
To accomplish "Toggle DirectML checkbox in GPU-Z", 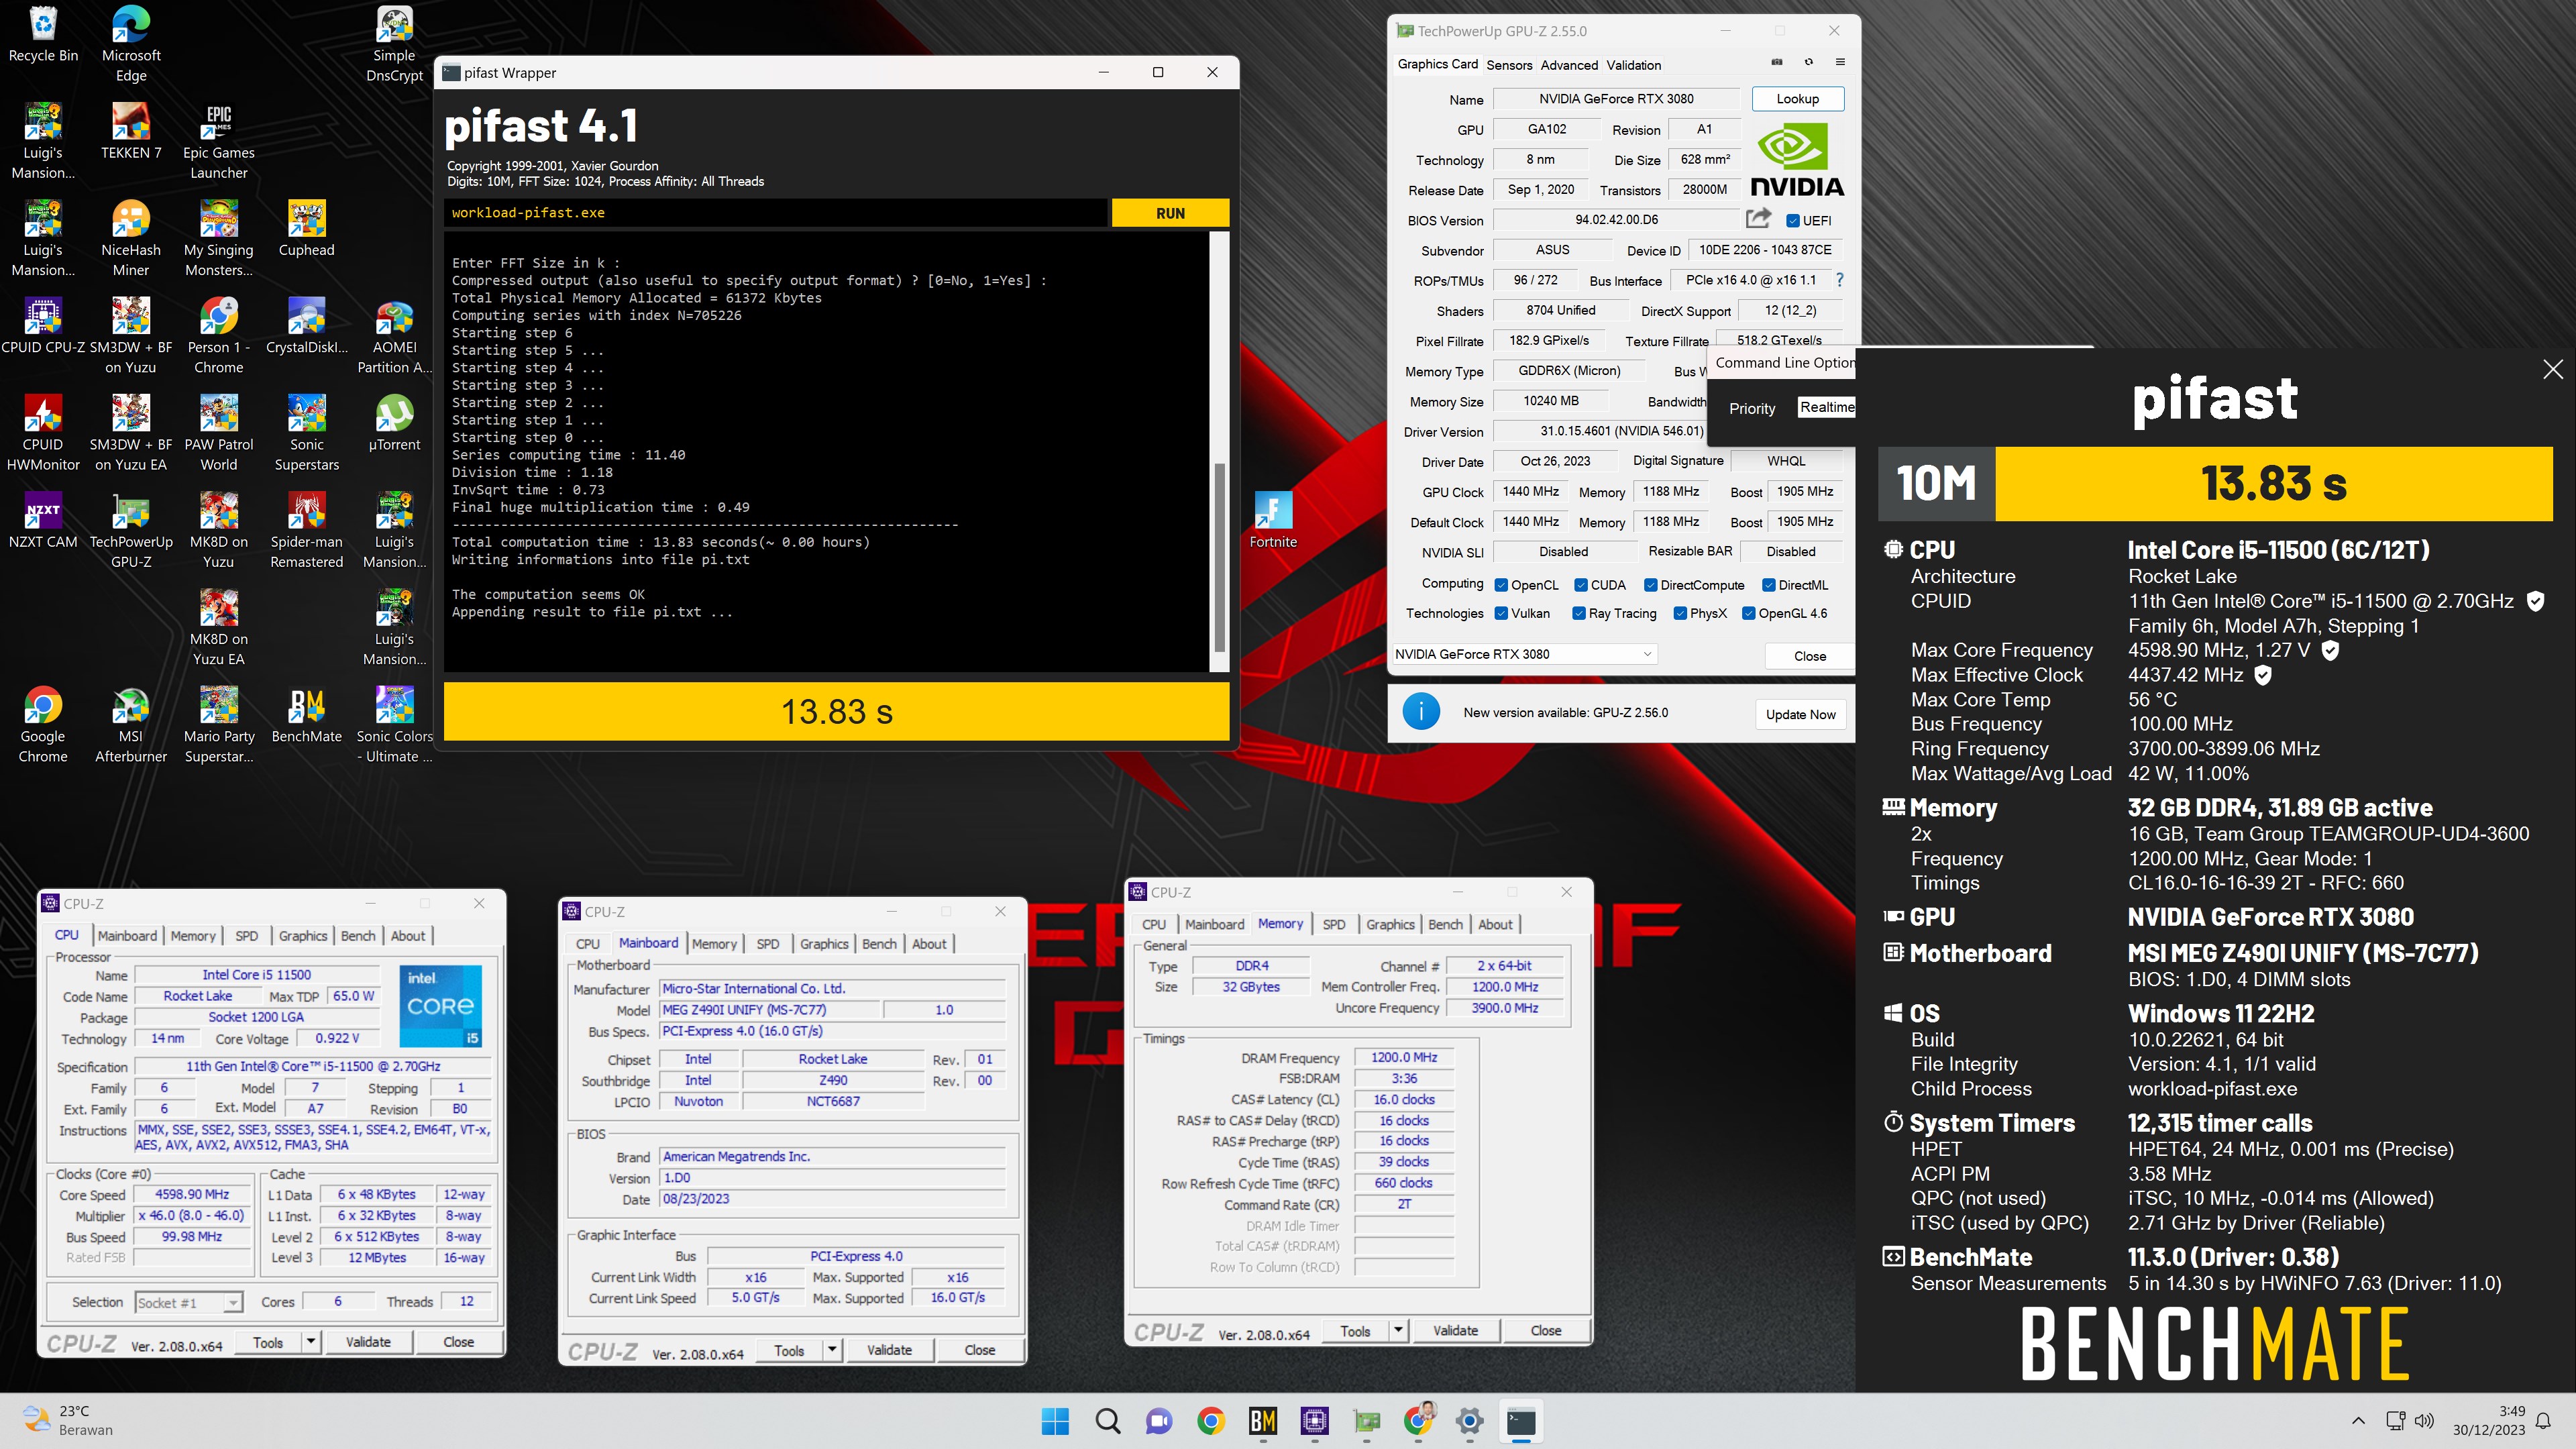I will click(x=1769, y=585).
